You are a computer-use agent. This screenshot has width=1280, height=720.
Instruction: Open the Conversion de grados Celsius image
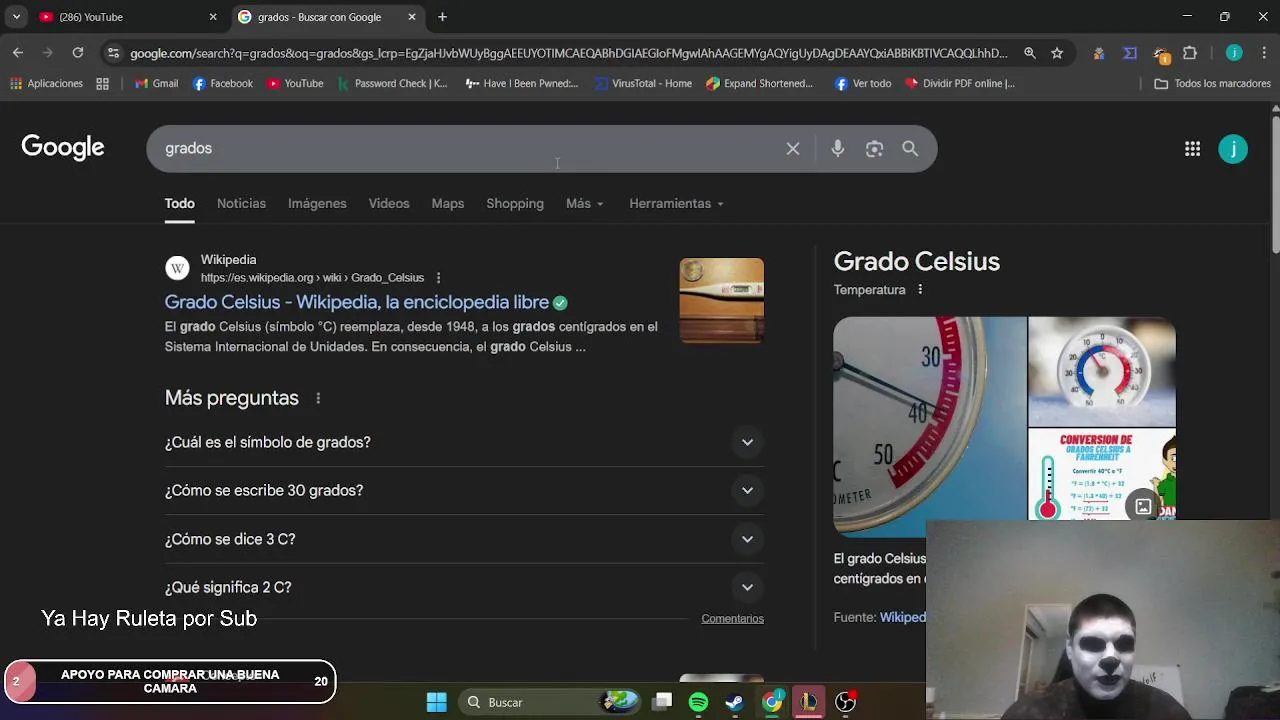coord(1101,474)
